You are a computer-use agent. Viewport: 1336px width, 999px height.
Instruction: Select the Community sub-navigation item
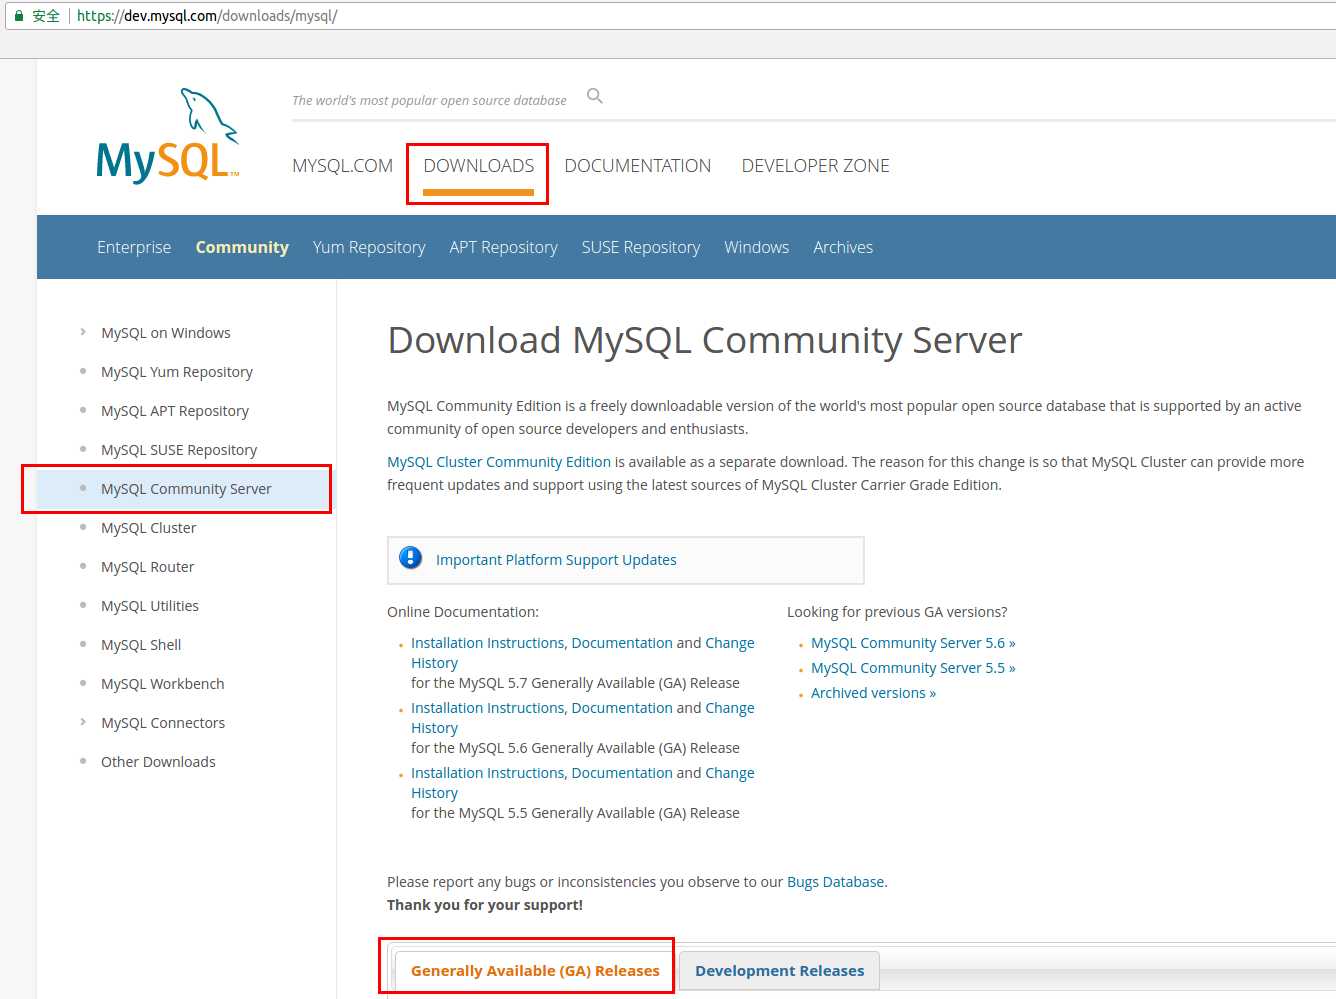[x=242, y=247]
